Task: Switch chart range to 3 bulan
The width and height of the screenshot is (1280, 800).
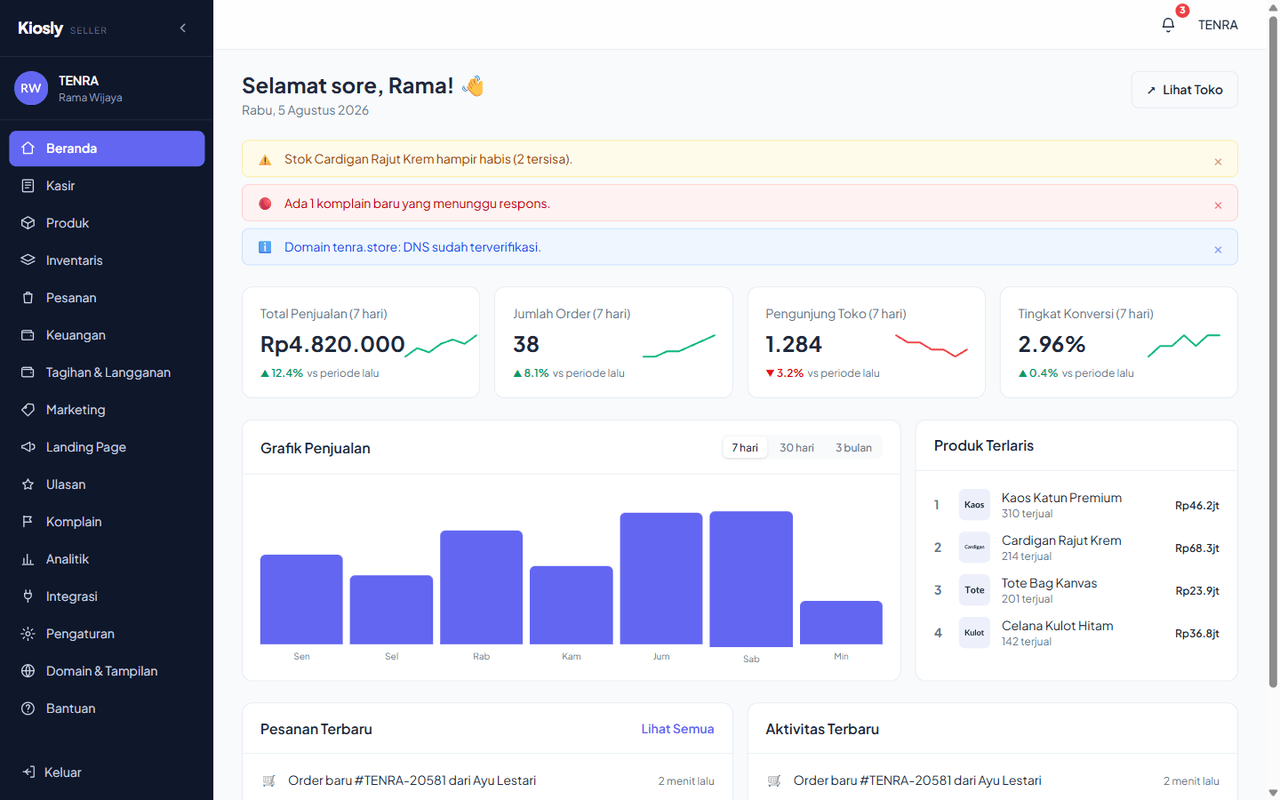Action: click(x=854, y=448)
